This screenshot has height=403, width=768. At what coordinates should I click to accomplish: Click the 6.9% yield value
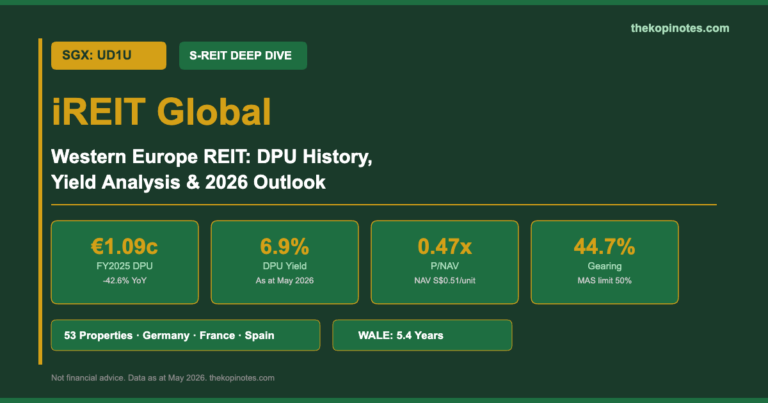pos(285,246)
